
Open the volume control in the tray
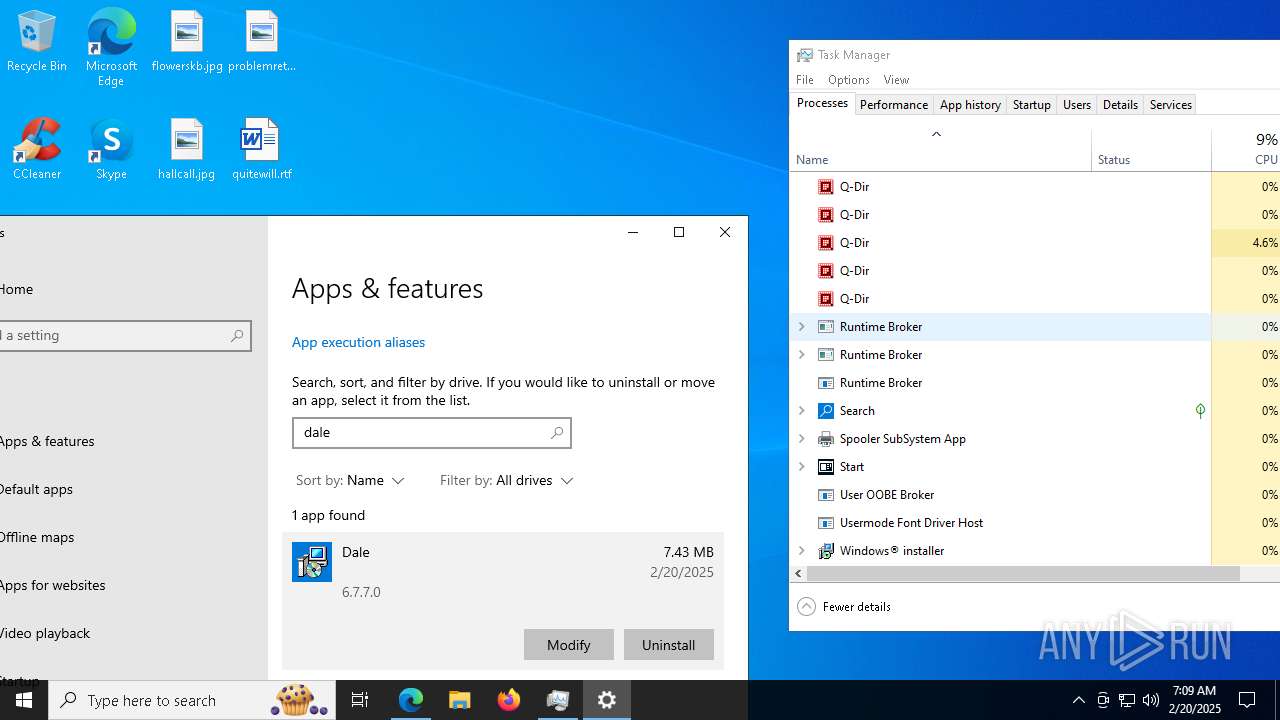tap(1151, 700)
